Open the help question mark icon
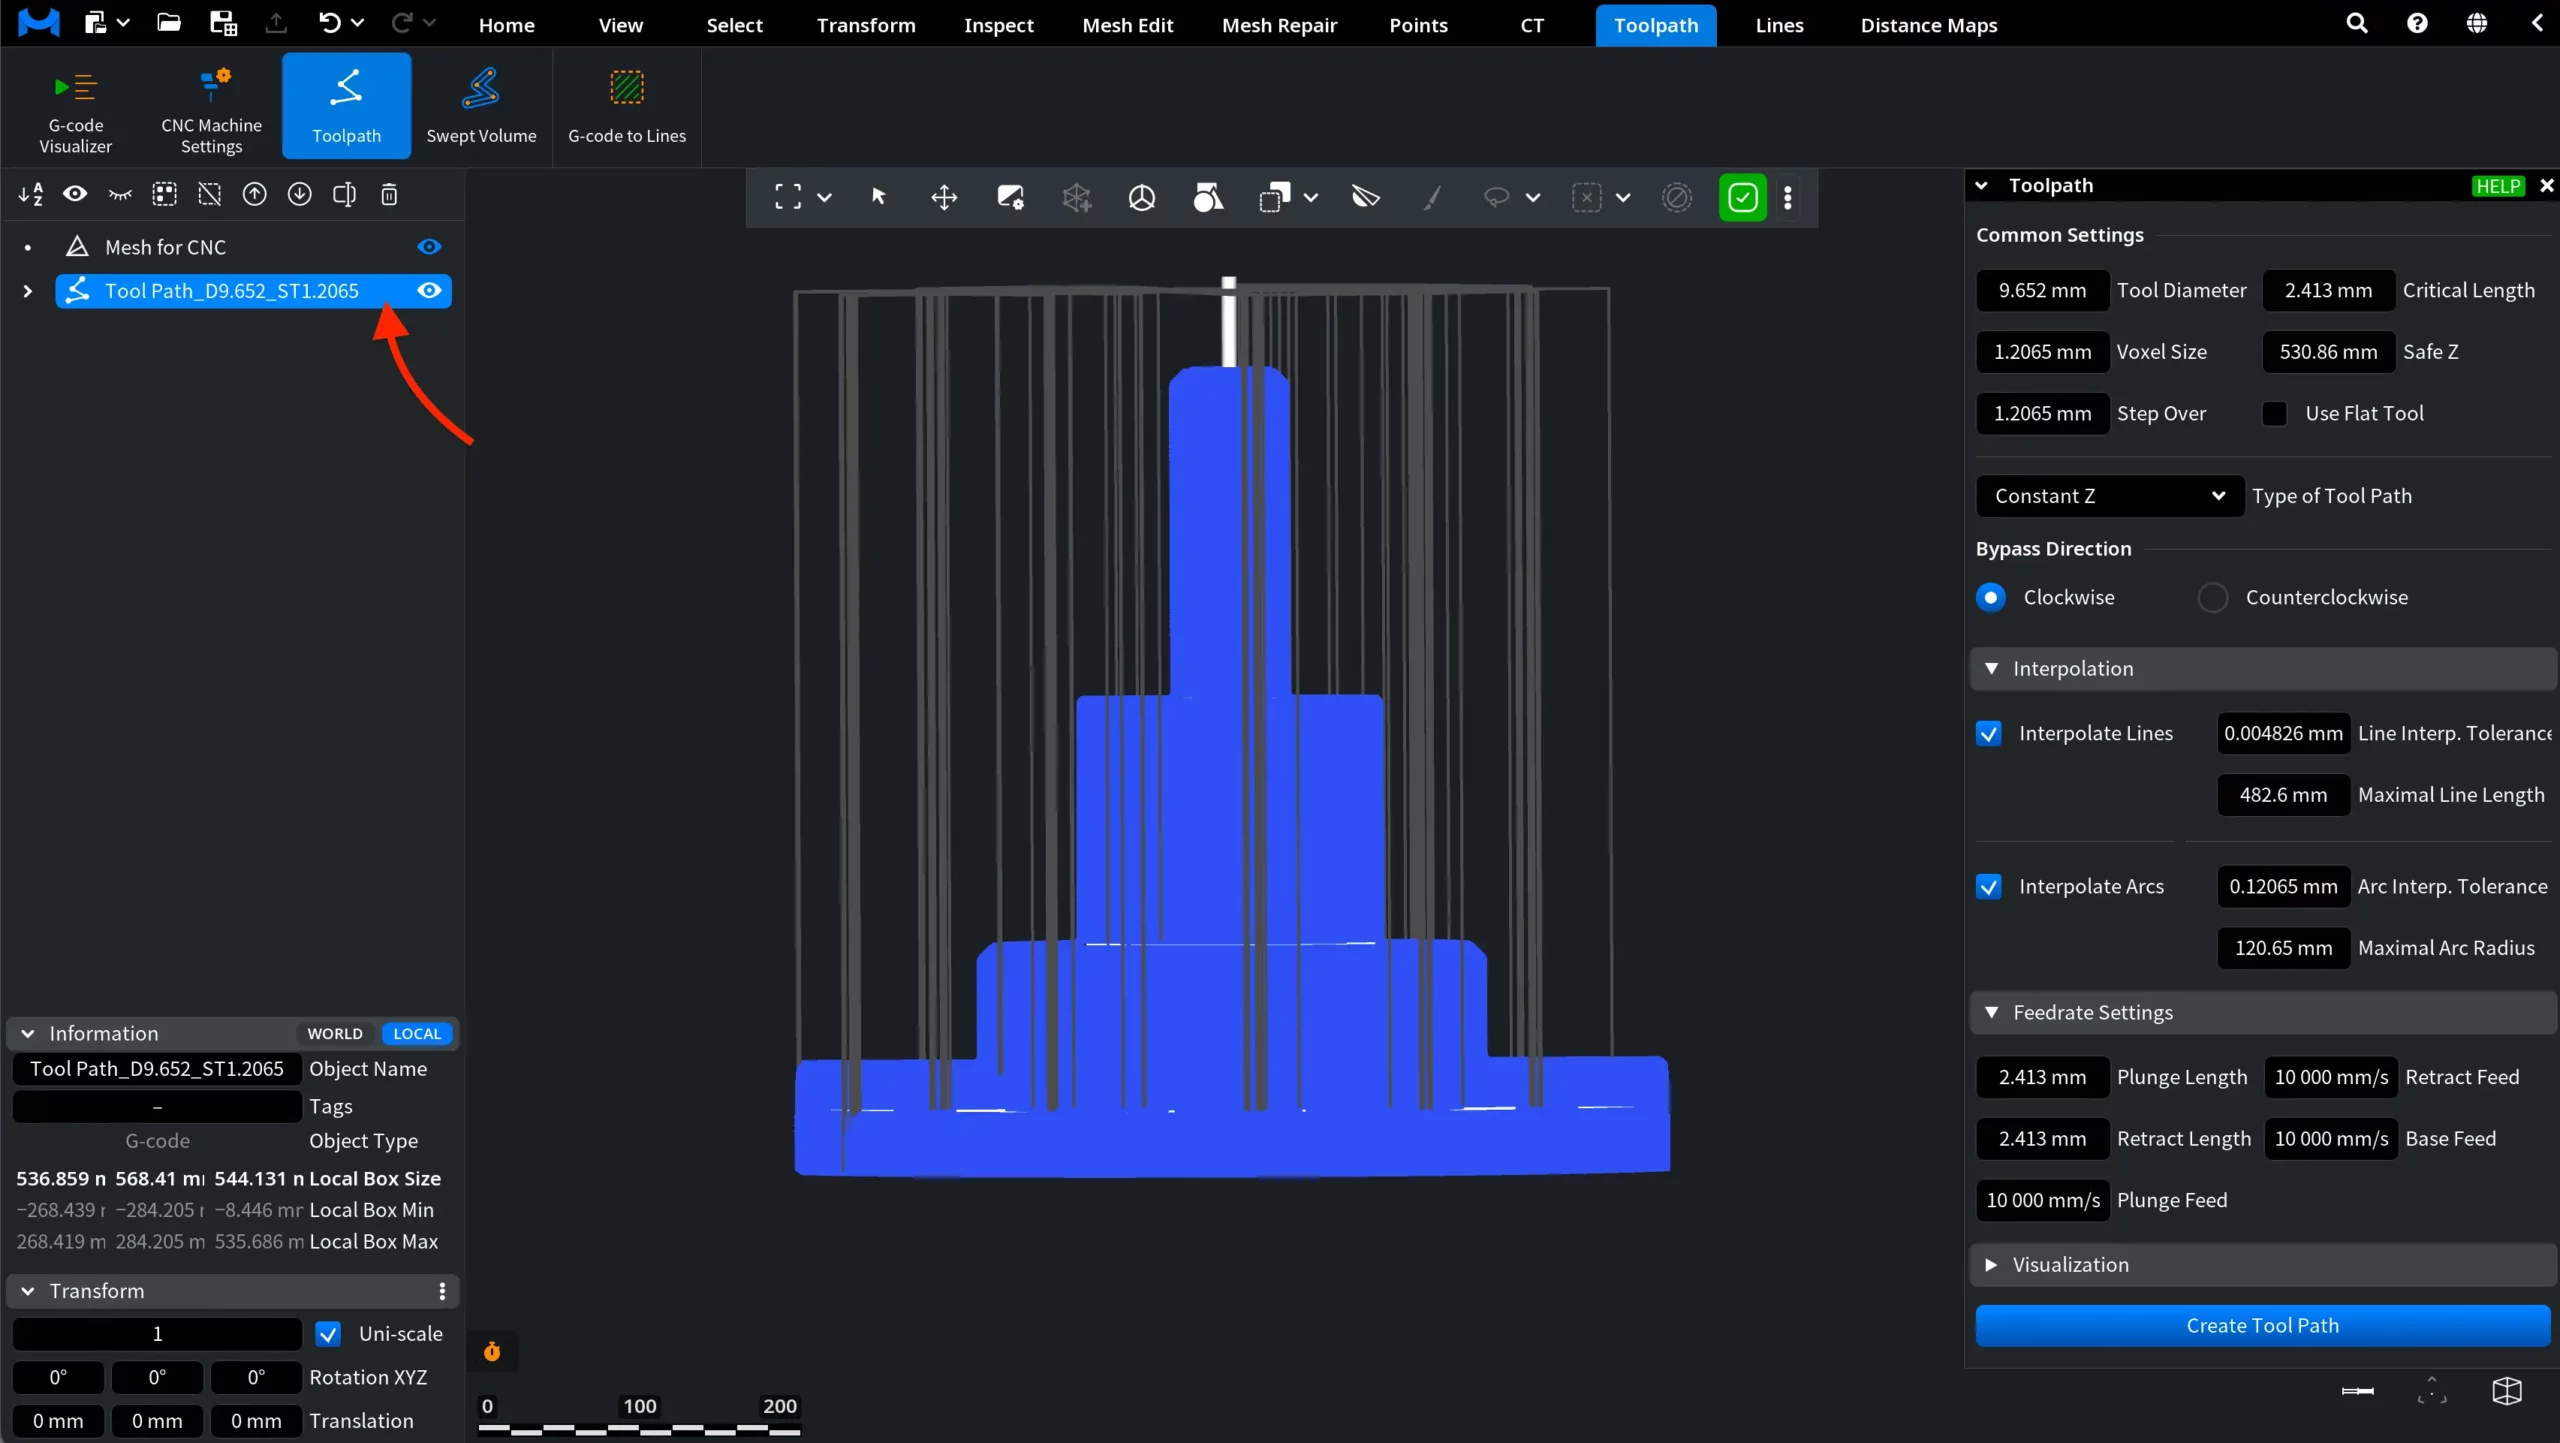 2417,23
